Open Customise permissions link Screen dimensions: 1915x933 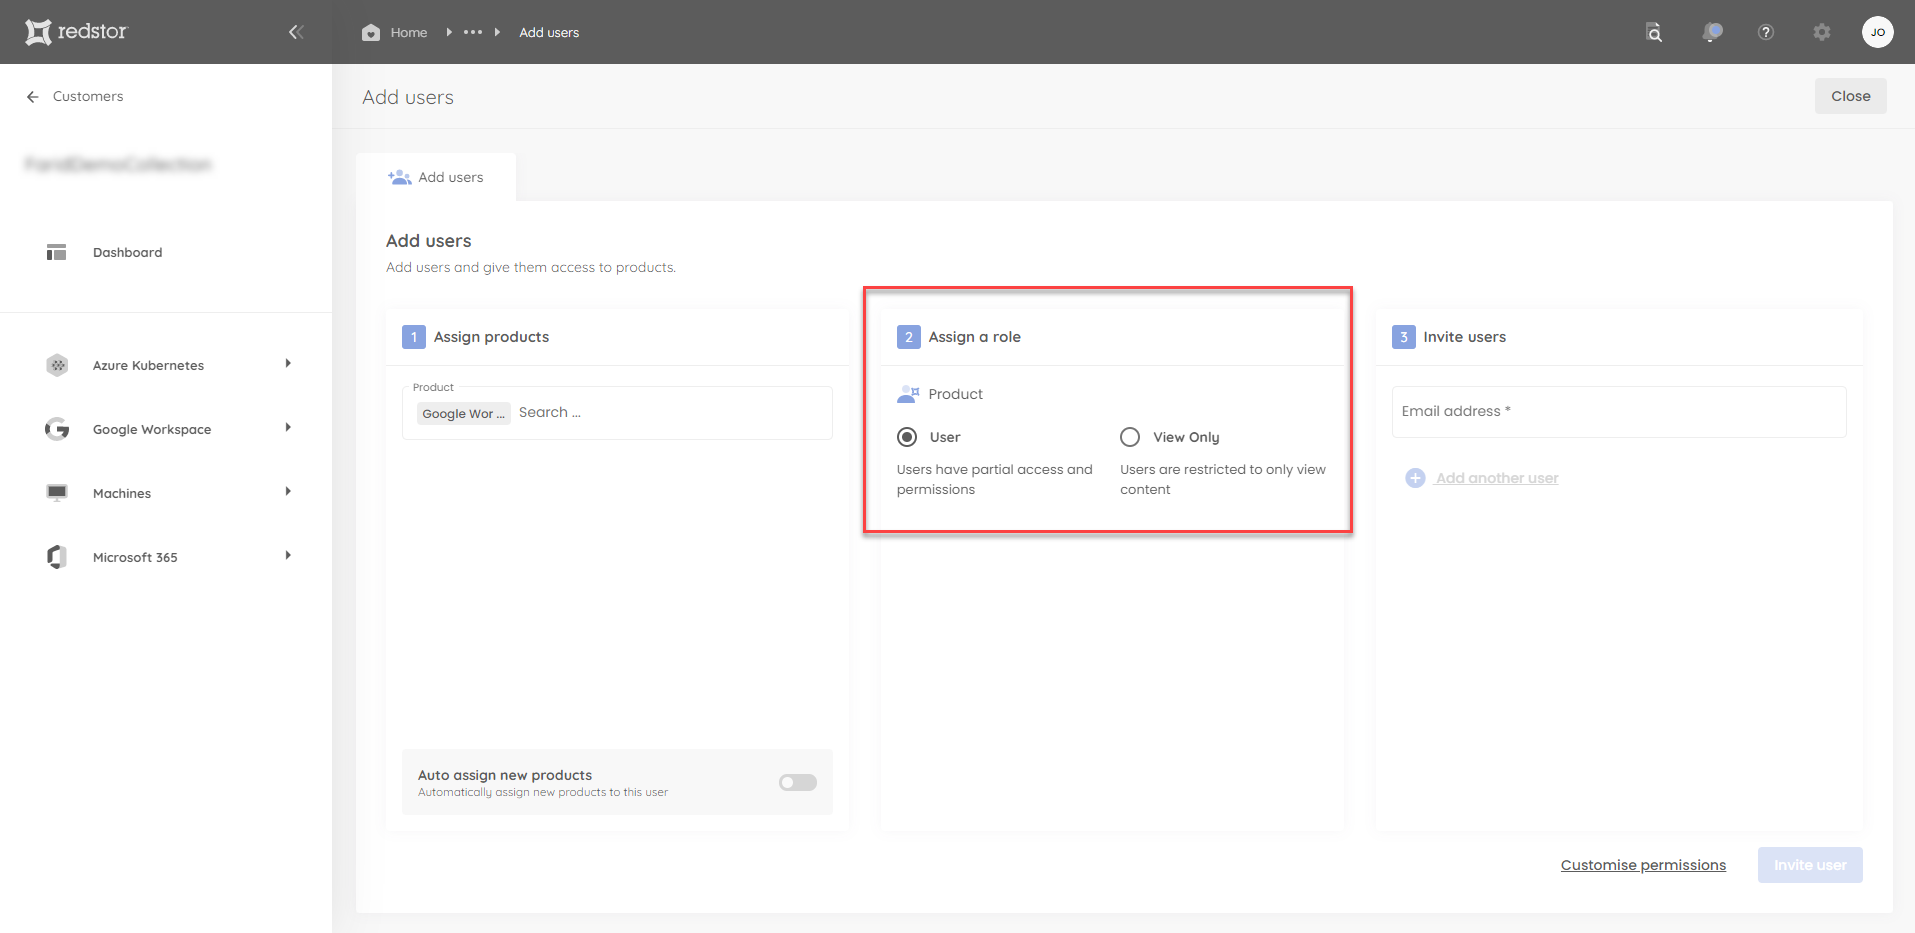tap(1643, 865)
